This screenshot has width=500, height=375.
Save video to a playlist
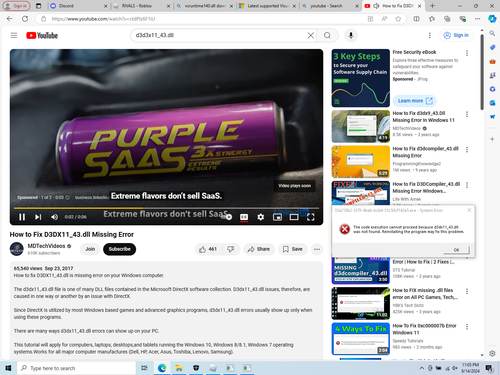pyautogui.click(x=293, y=249)
